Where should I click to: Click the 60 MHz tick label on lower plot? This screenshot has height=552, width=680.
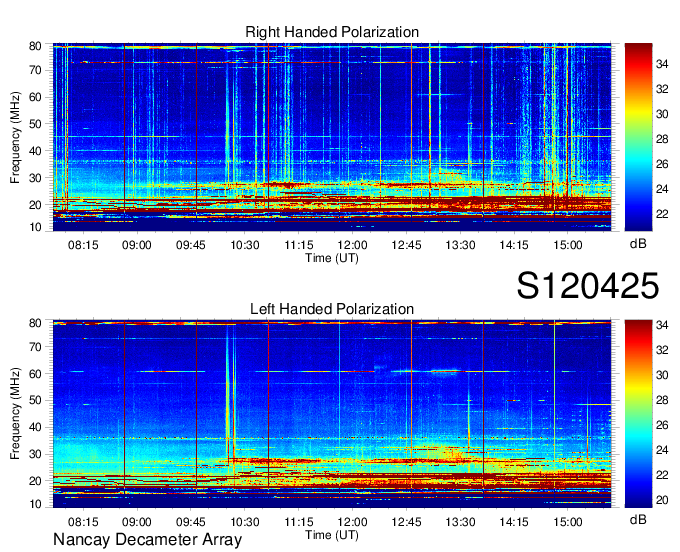pos(35,374)
